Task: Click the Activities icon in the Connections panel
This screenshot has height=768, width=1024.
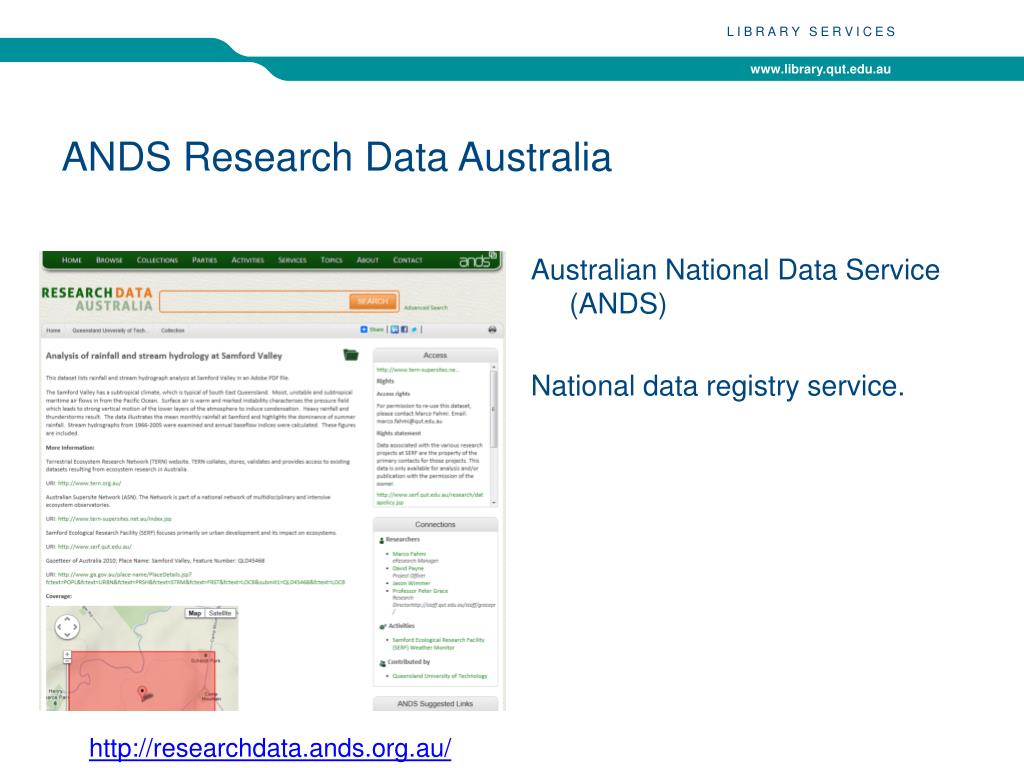Action: 382,626
